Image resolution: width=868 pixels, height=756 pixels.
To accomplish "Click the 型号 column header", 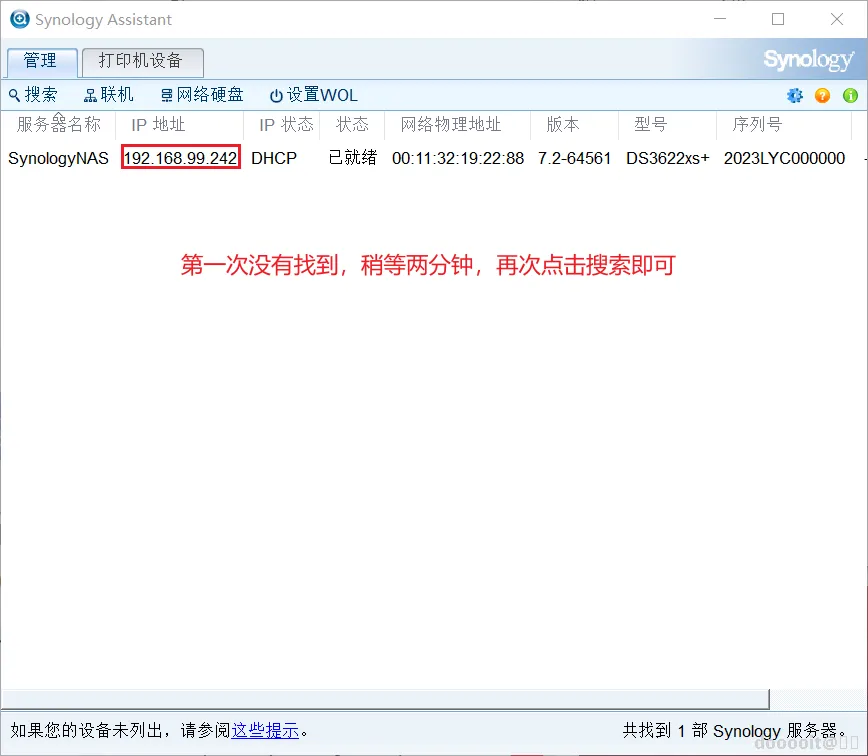I will click(x=651, y=125).
